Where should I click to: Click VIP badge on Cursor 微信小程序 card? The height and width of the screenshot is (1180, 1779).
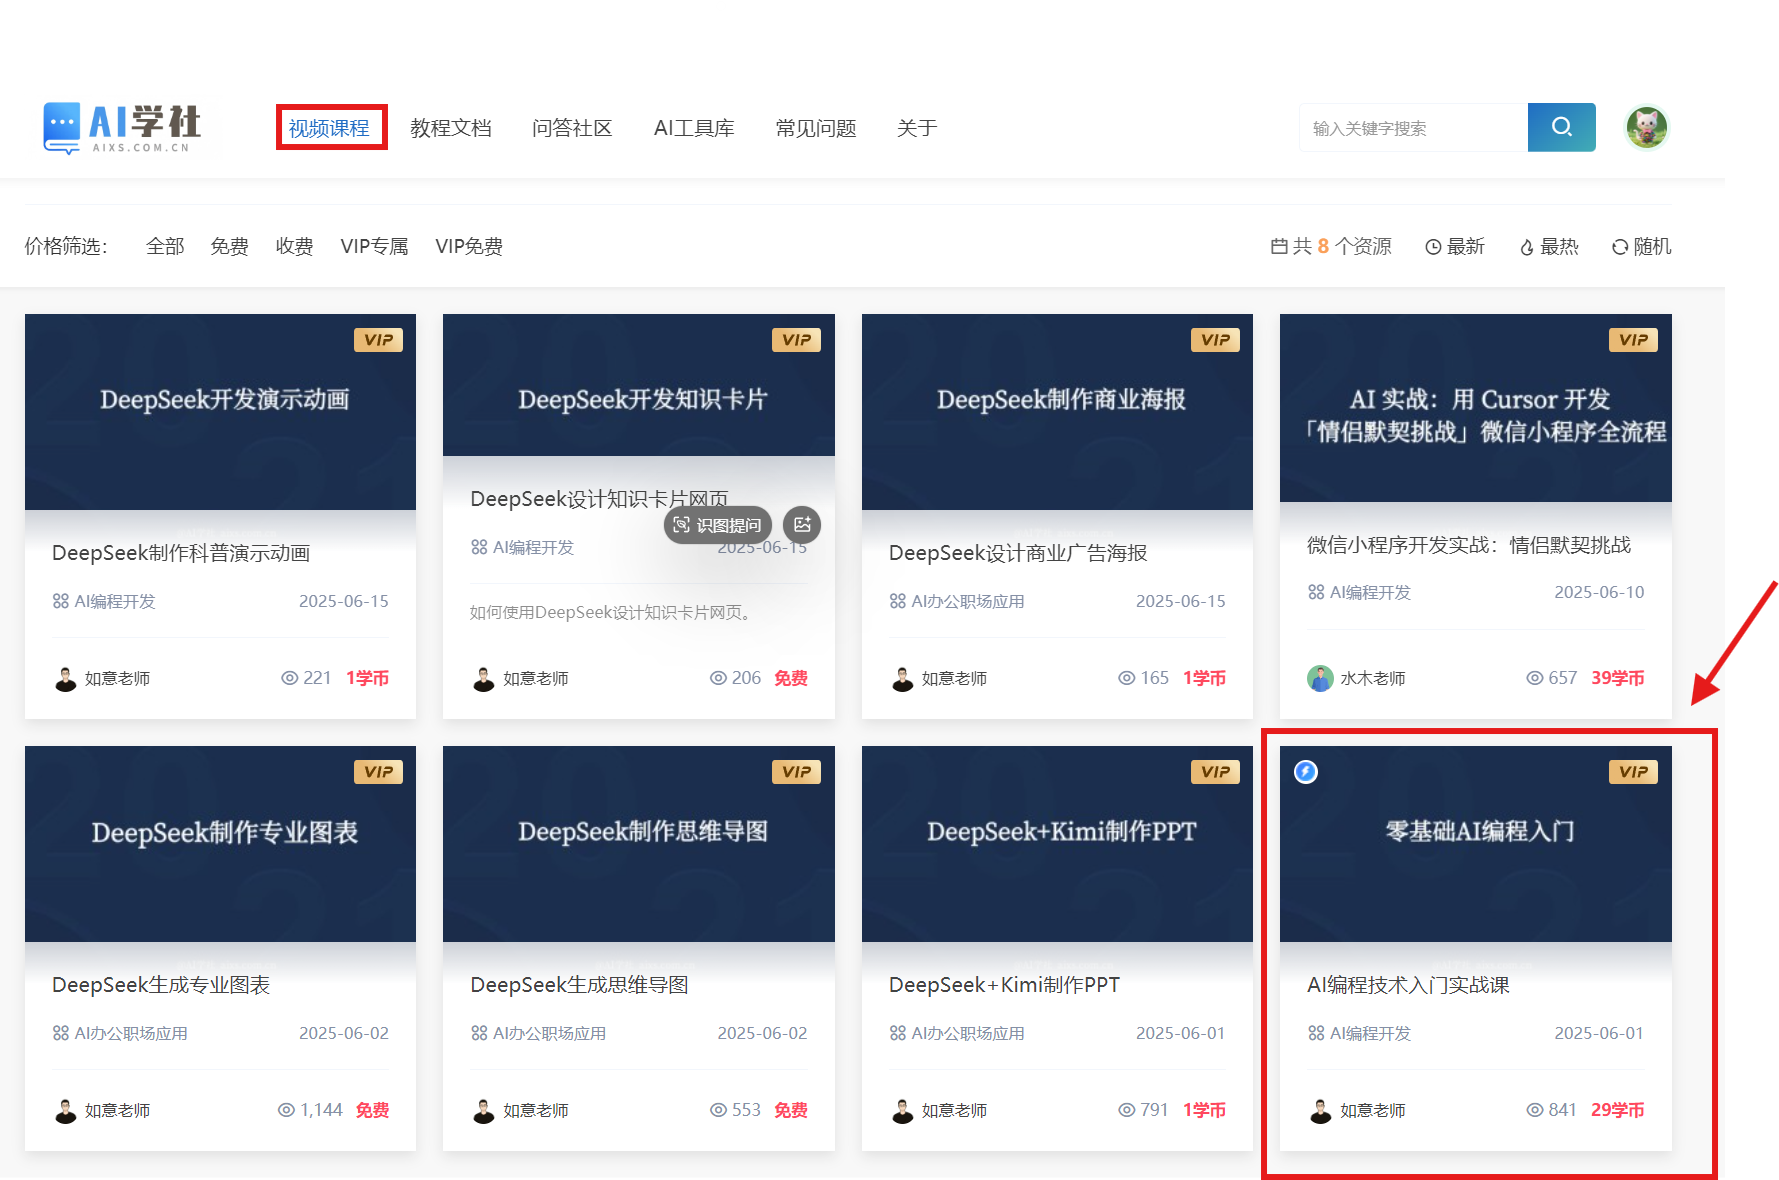tap(1633, 340)
